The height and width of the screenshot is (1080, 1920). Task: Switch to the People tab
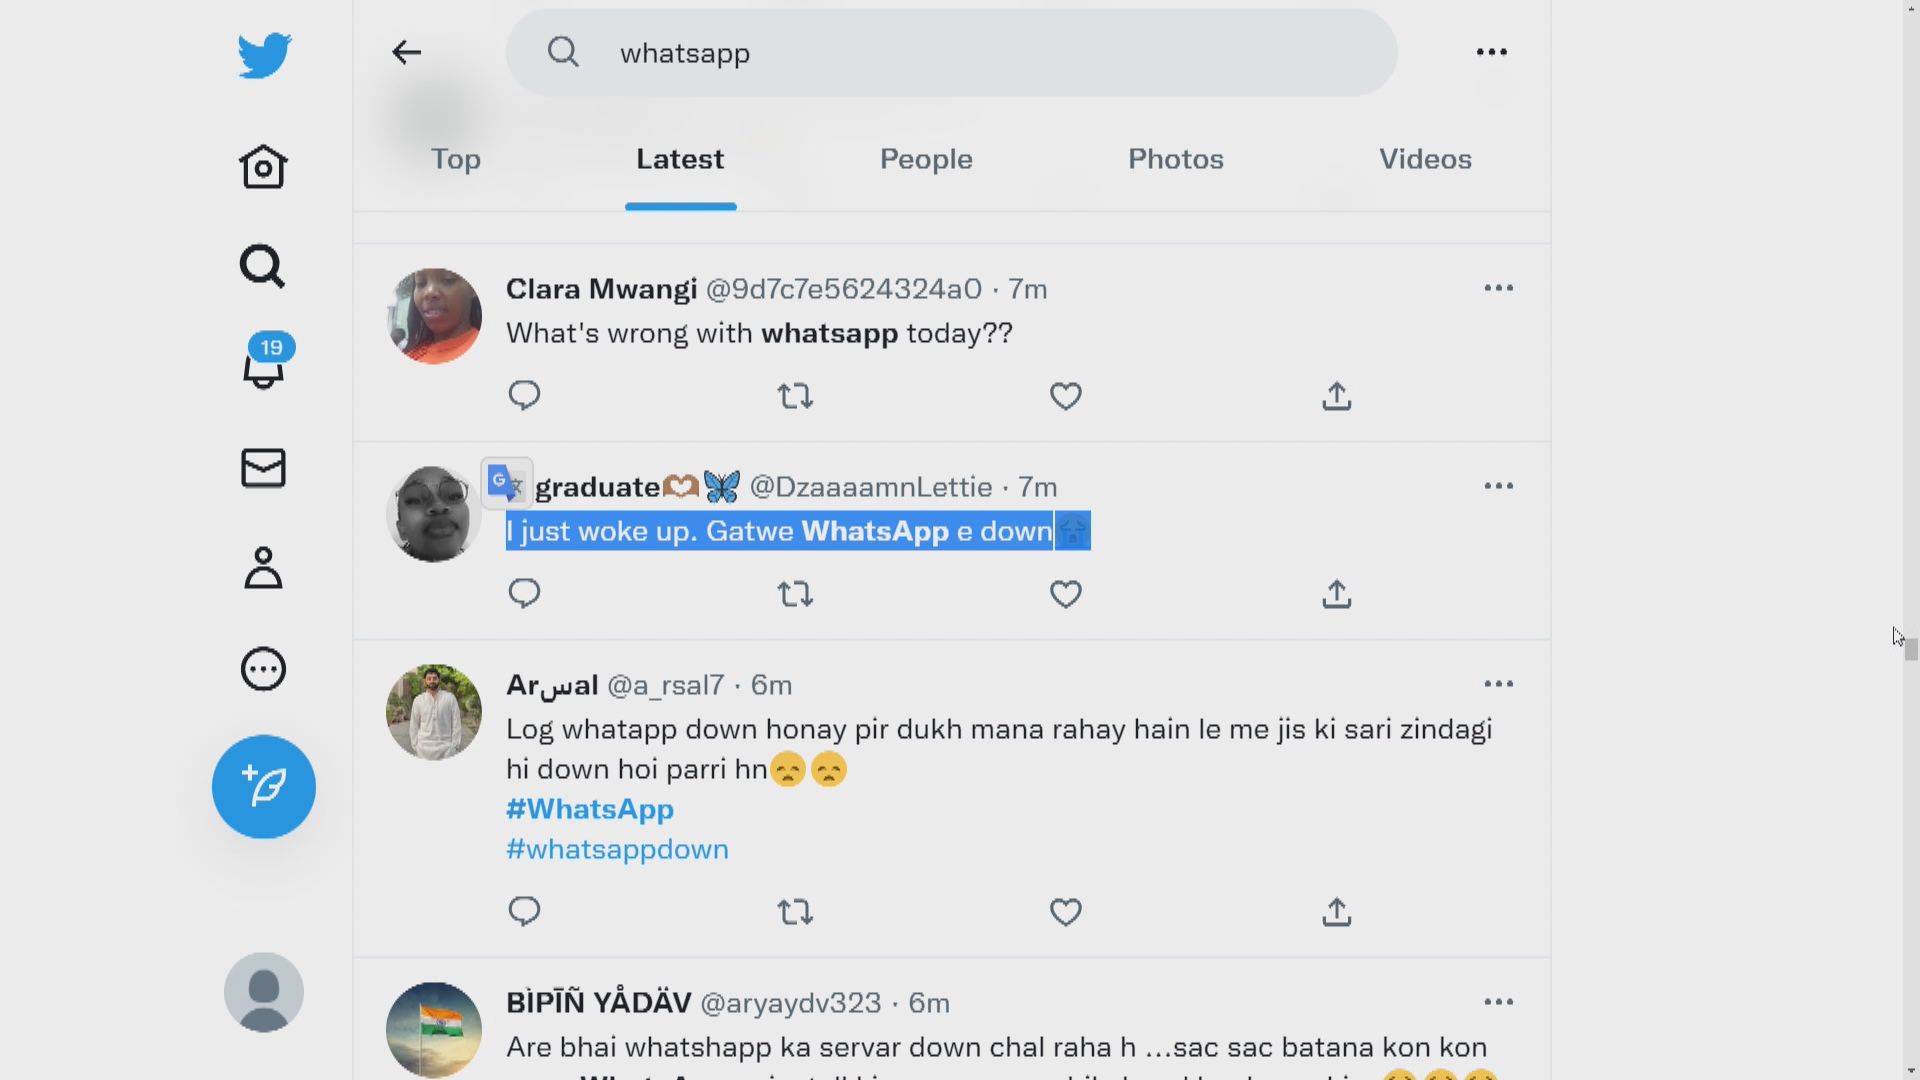pyautogui.click(x=926, y=158)
